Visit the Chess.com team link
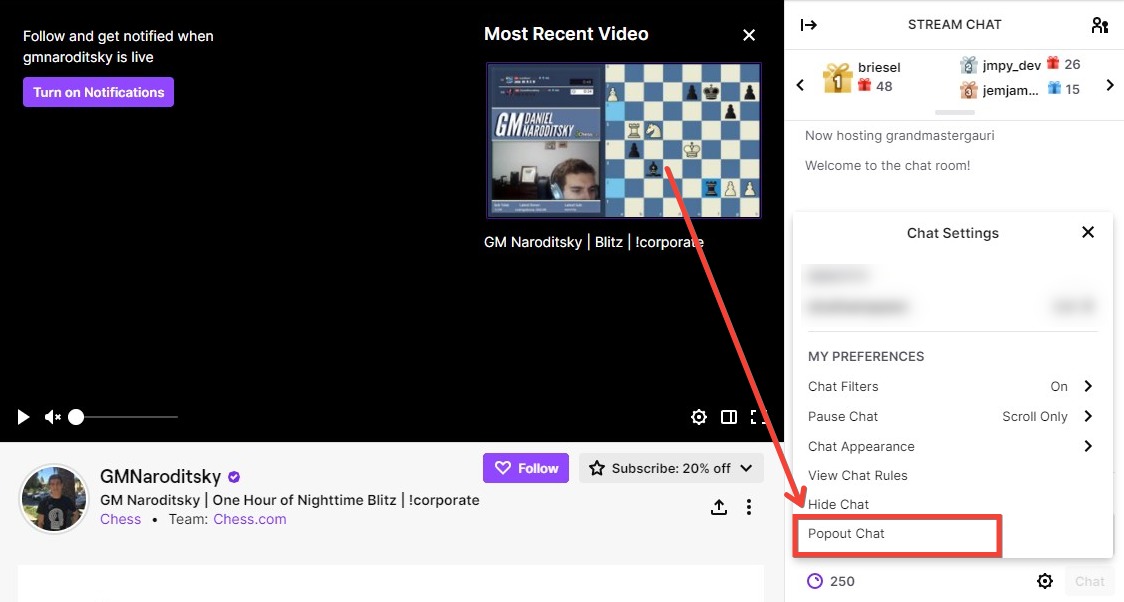Screen dimensions: 1124x602 point(249,520)
